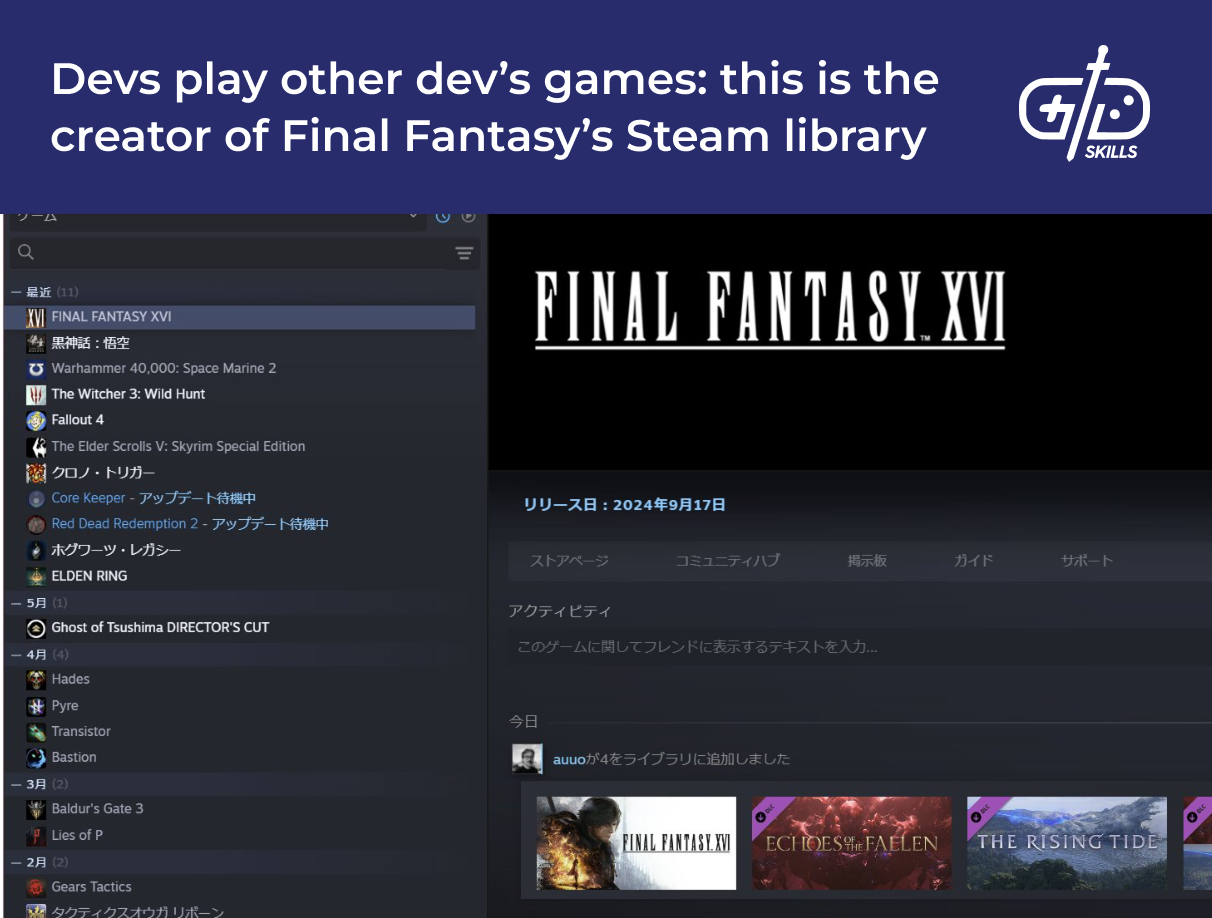Click the Hades game icon

pyautogui.click(x=36, y=680)
